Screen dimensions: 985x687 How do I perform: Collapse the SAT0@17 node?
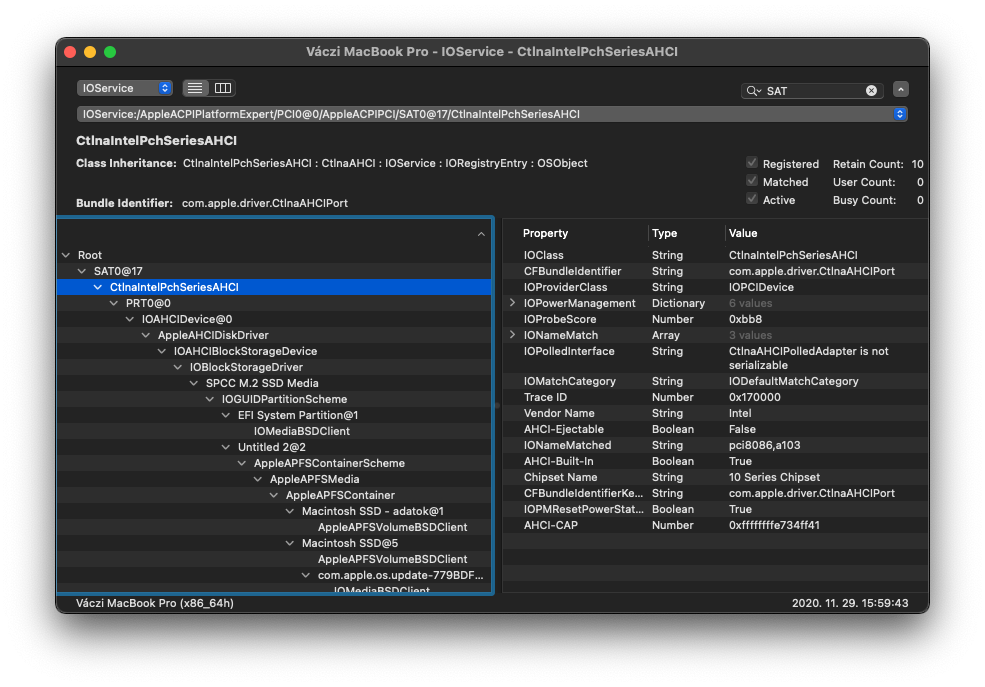point(82,271)
